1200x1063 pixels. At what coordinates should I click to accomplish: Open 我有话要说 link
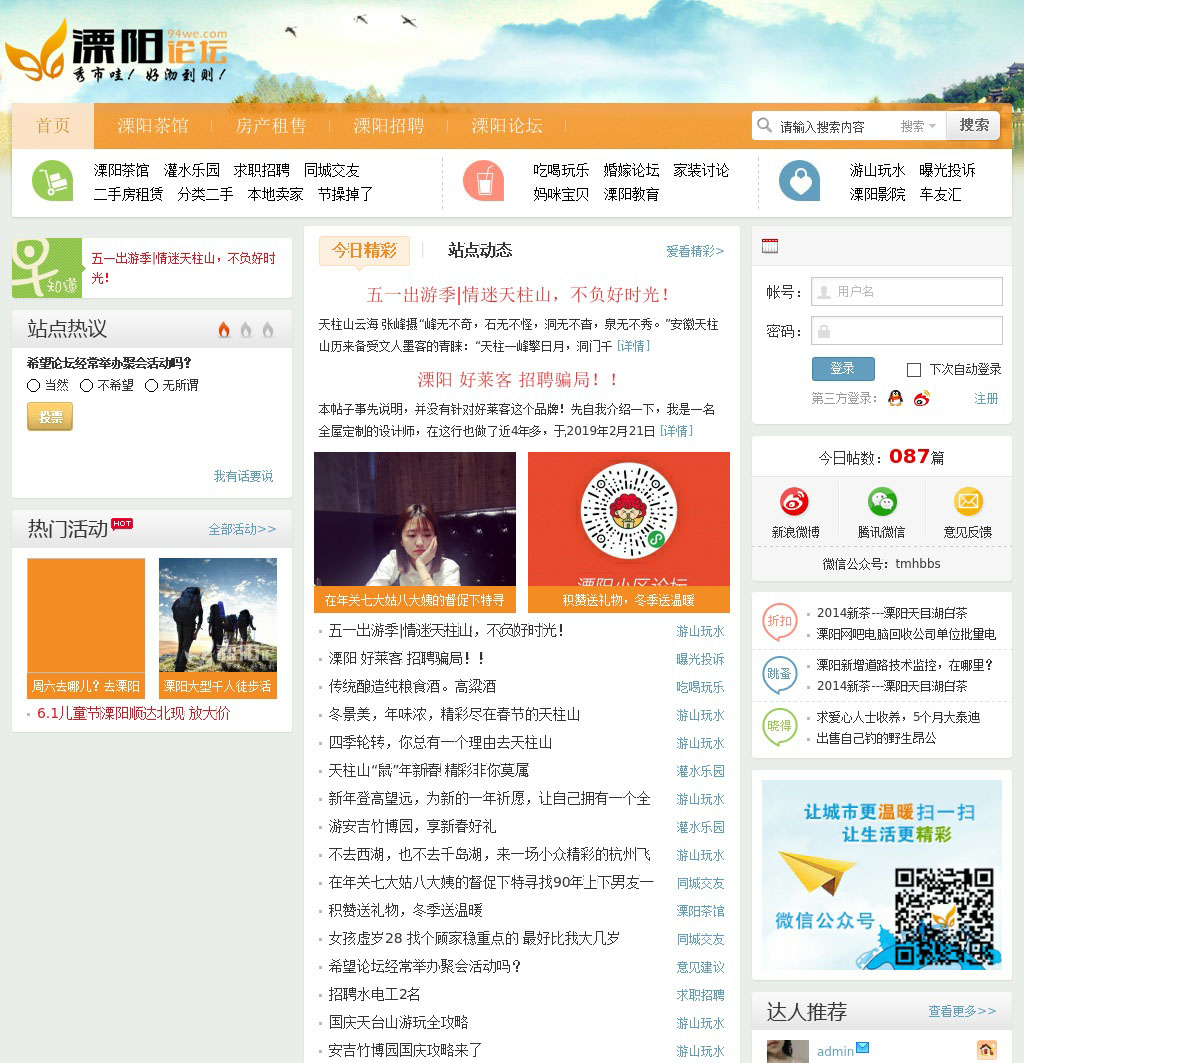tap(243, 476)
